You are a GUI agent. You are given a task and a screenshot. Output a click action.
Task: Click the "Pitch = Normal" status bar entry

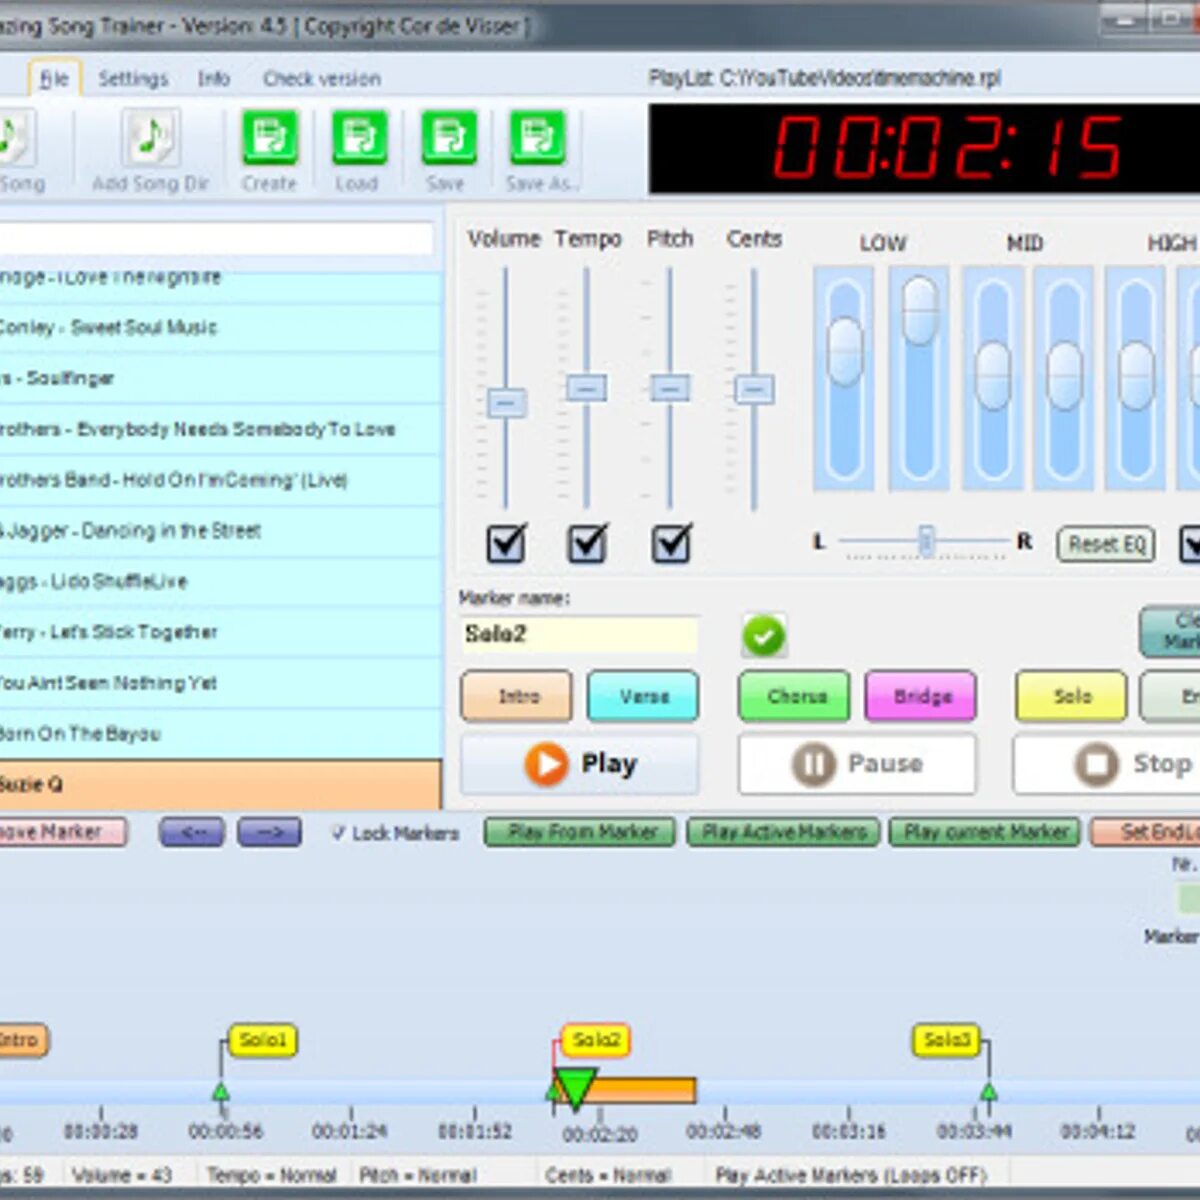pyautogui.click(x=417, y=1175)
